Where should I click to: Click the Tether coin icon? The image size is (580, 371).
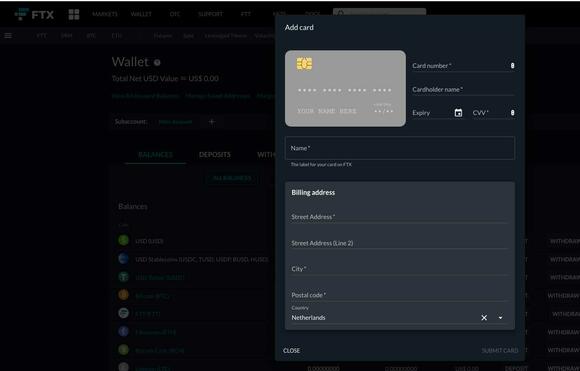pyautogui.click(x=124, y=277)
